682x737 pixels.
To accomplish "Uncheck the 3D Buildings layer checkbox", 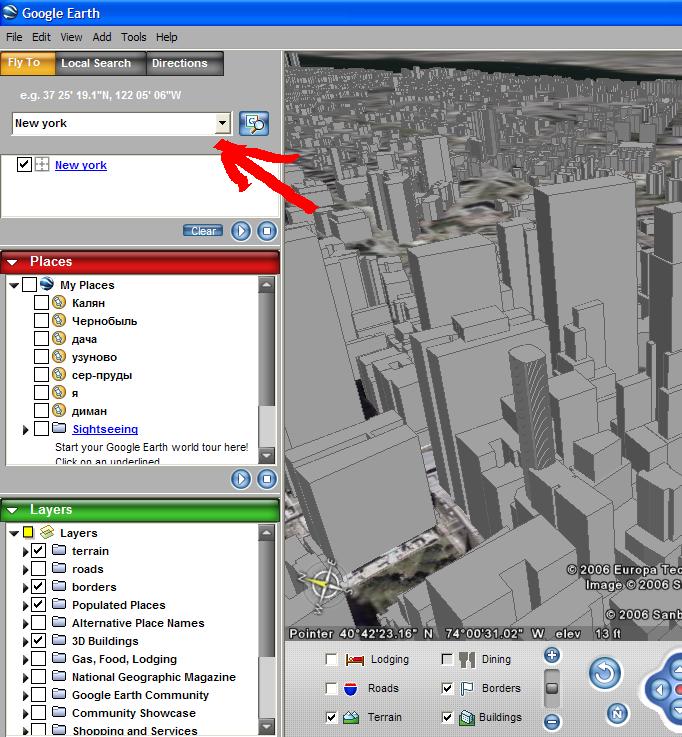I will (39, 641).
